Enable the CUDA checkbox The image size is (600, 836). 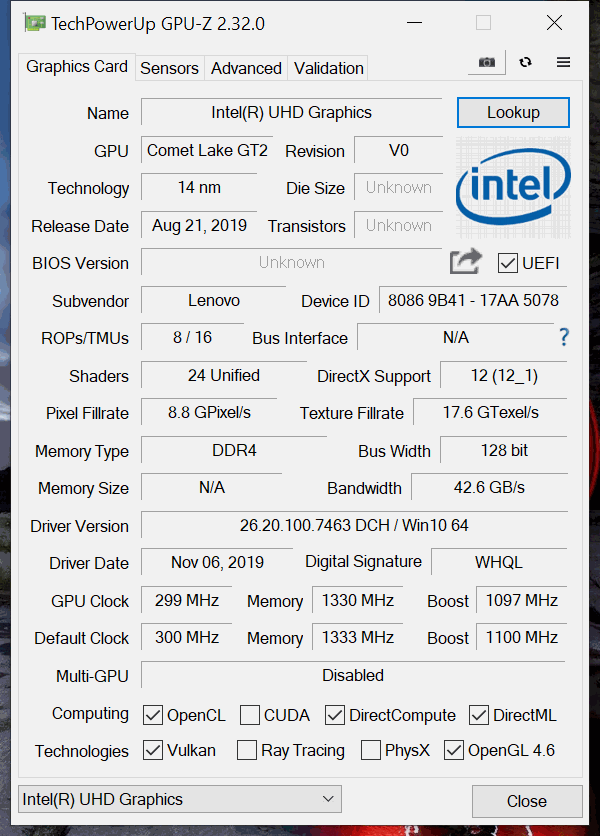pyautogui.click(x=250, y=715)
